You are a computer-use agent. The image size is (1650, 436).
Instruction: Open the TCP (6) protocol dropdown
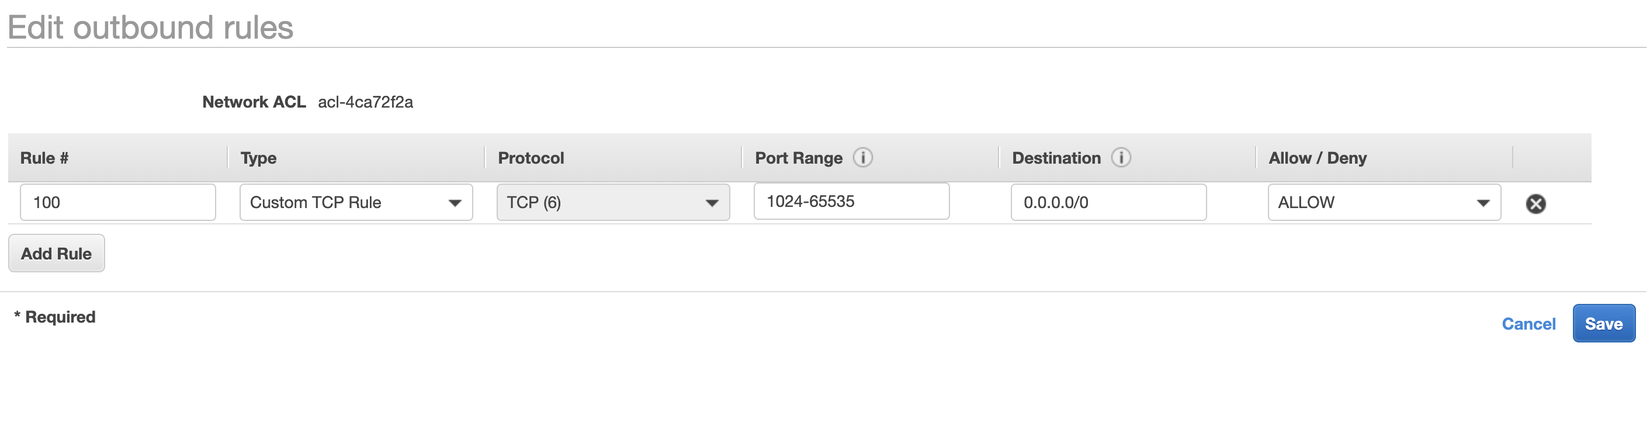613,203
